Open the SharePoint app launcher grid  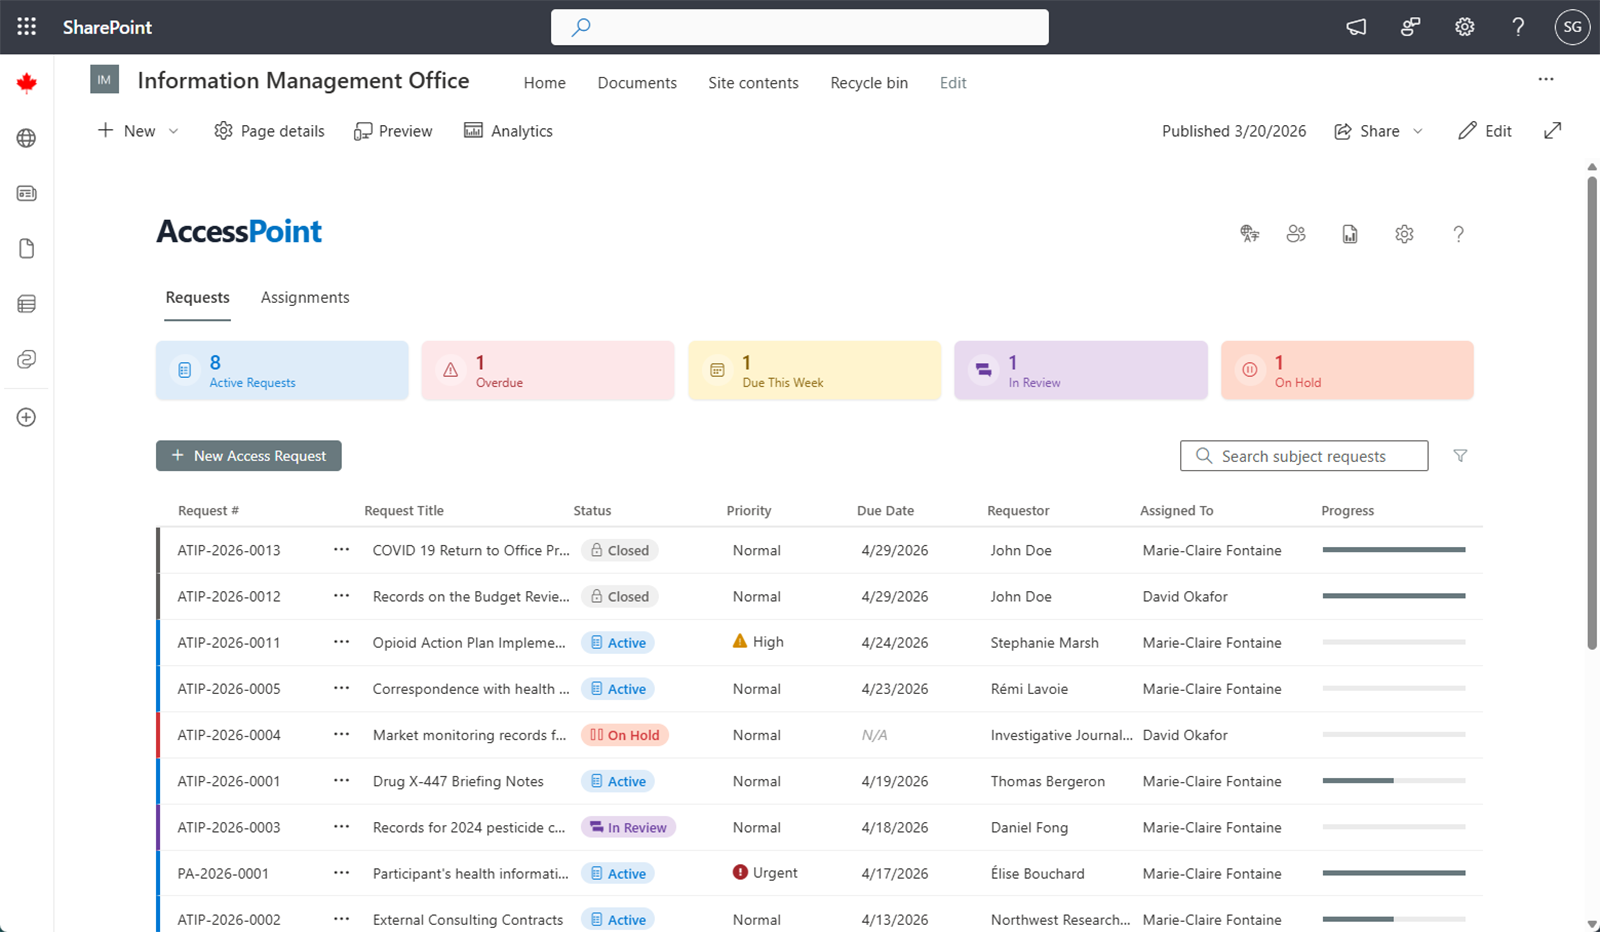[26, 27]
